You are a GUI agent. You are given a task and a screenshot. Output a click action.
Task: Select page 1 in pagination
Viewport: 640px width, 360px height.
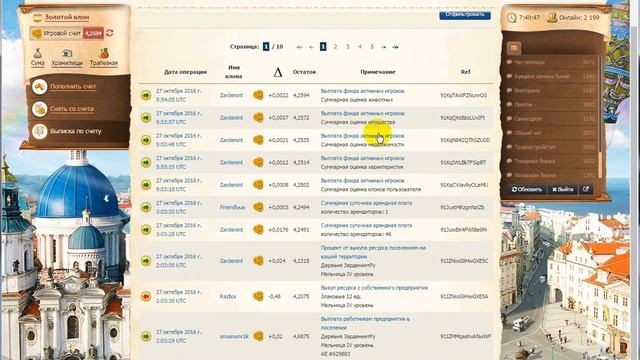point(323,47)
